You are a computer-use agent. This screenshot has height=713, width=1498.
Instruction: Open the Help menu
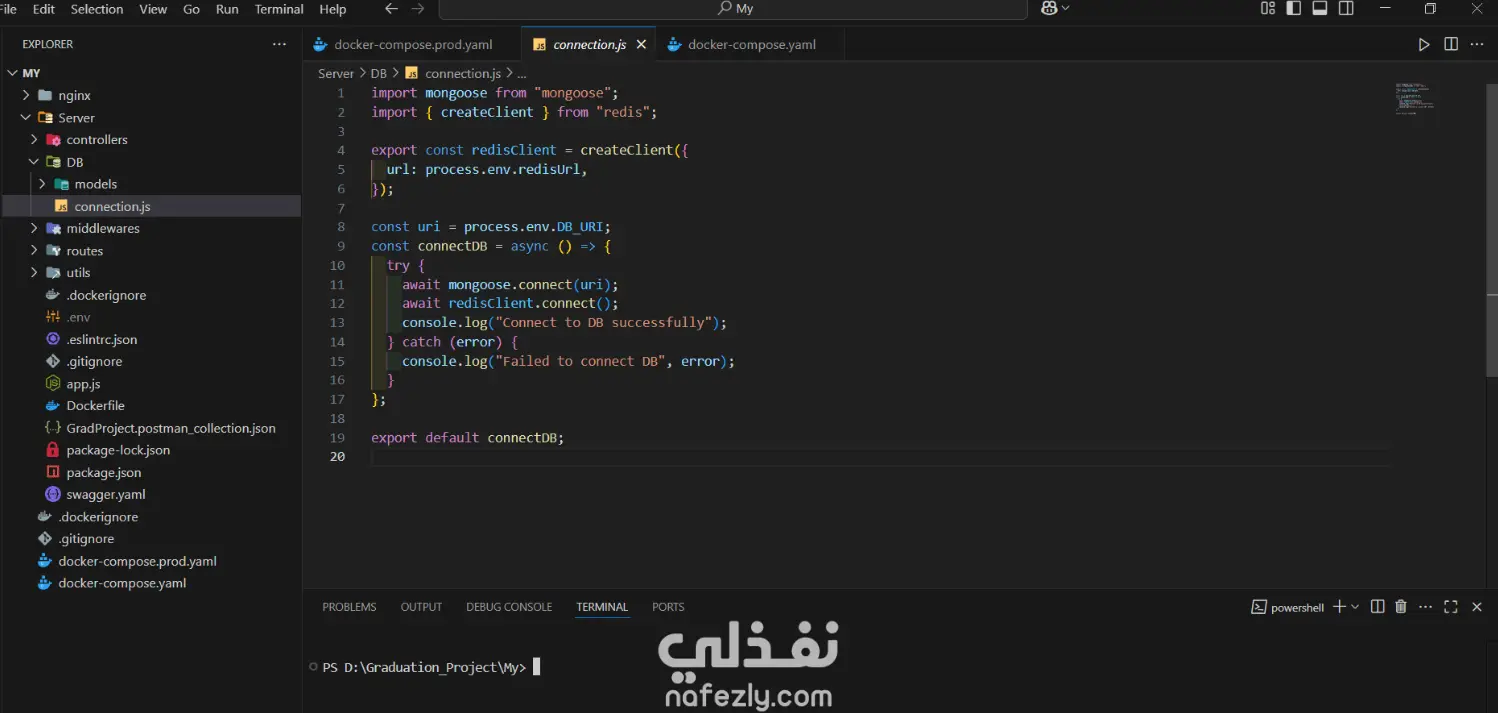click(333, 9)
